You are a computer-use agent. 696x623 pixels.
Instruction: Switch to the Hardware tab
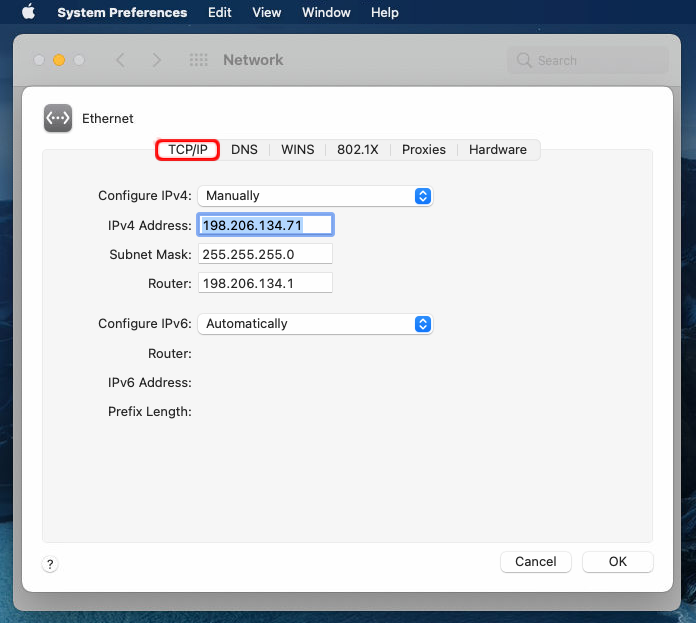click(498, 150)
